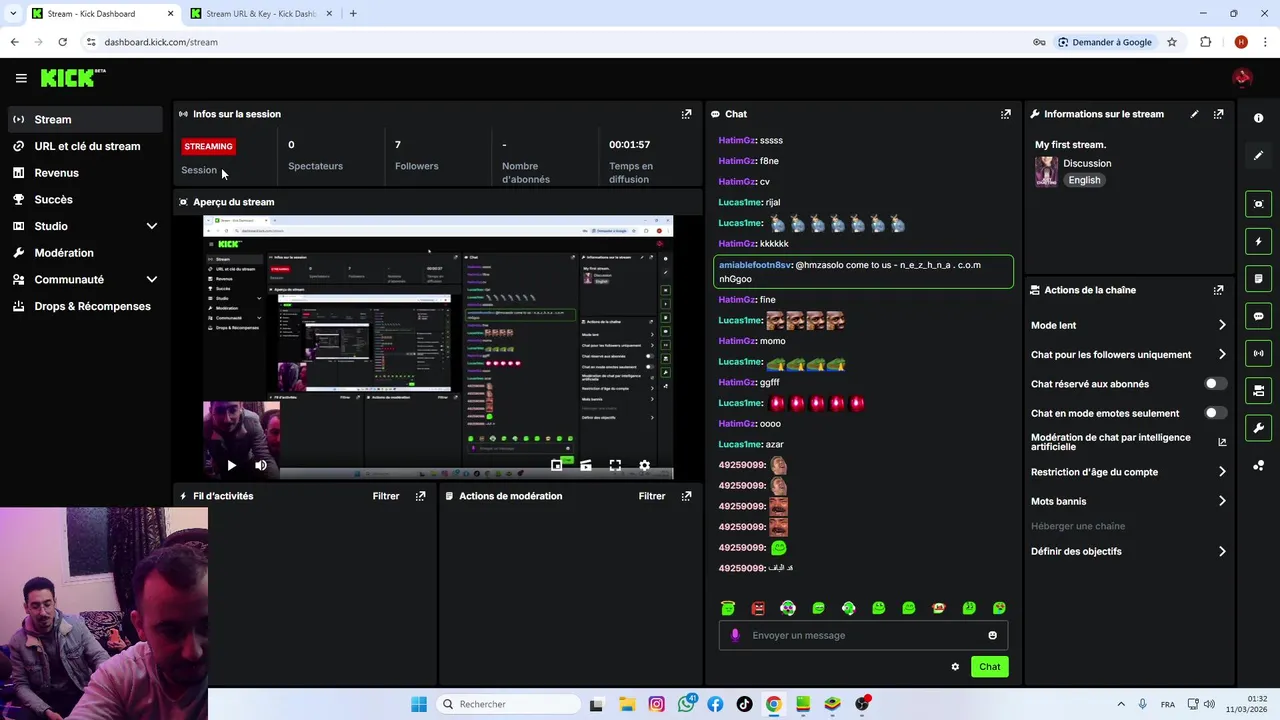Click Demander à Google in address bar

click(x=1105, y=42)
